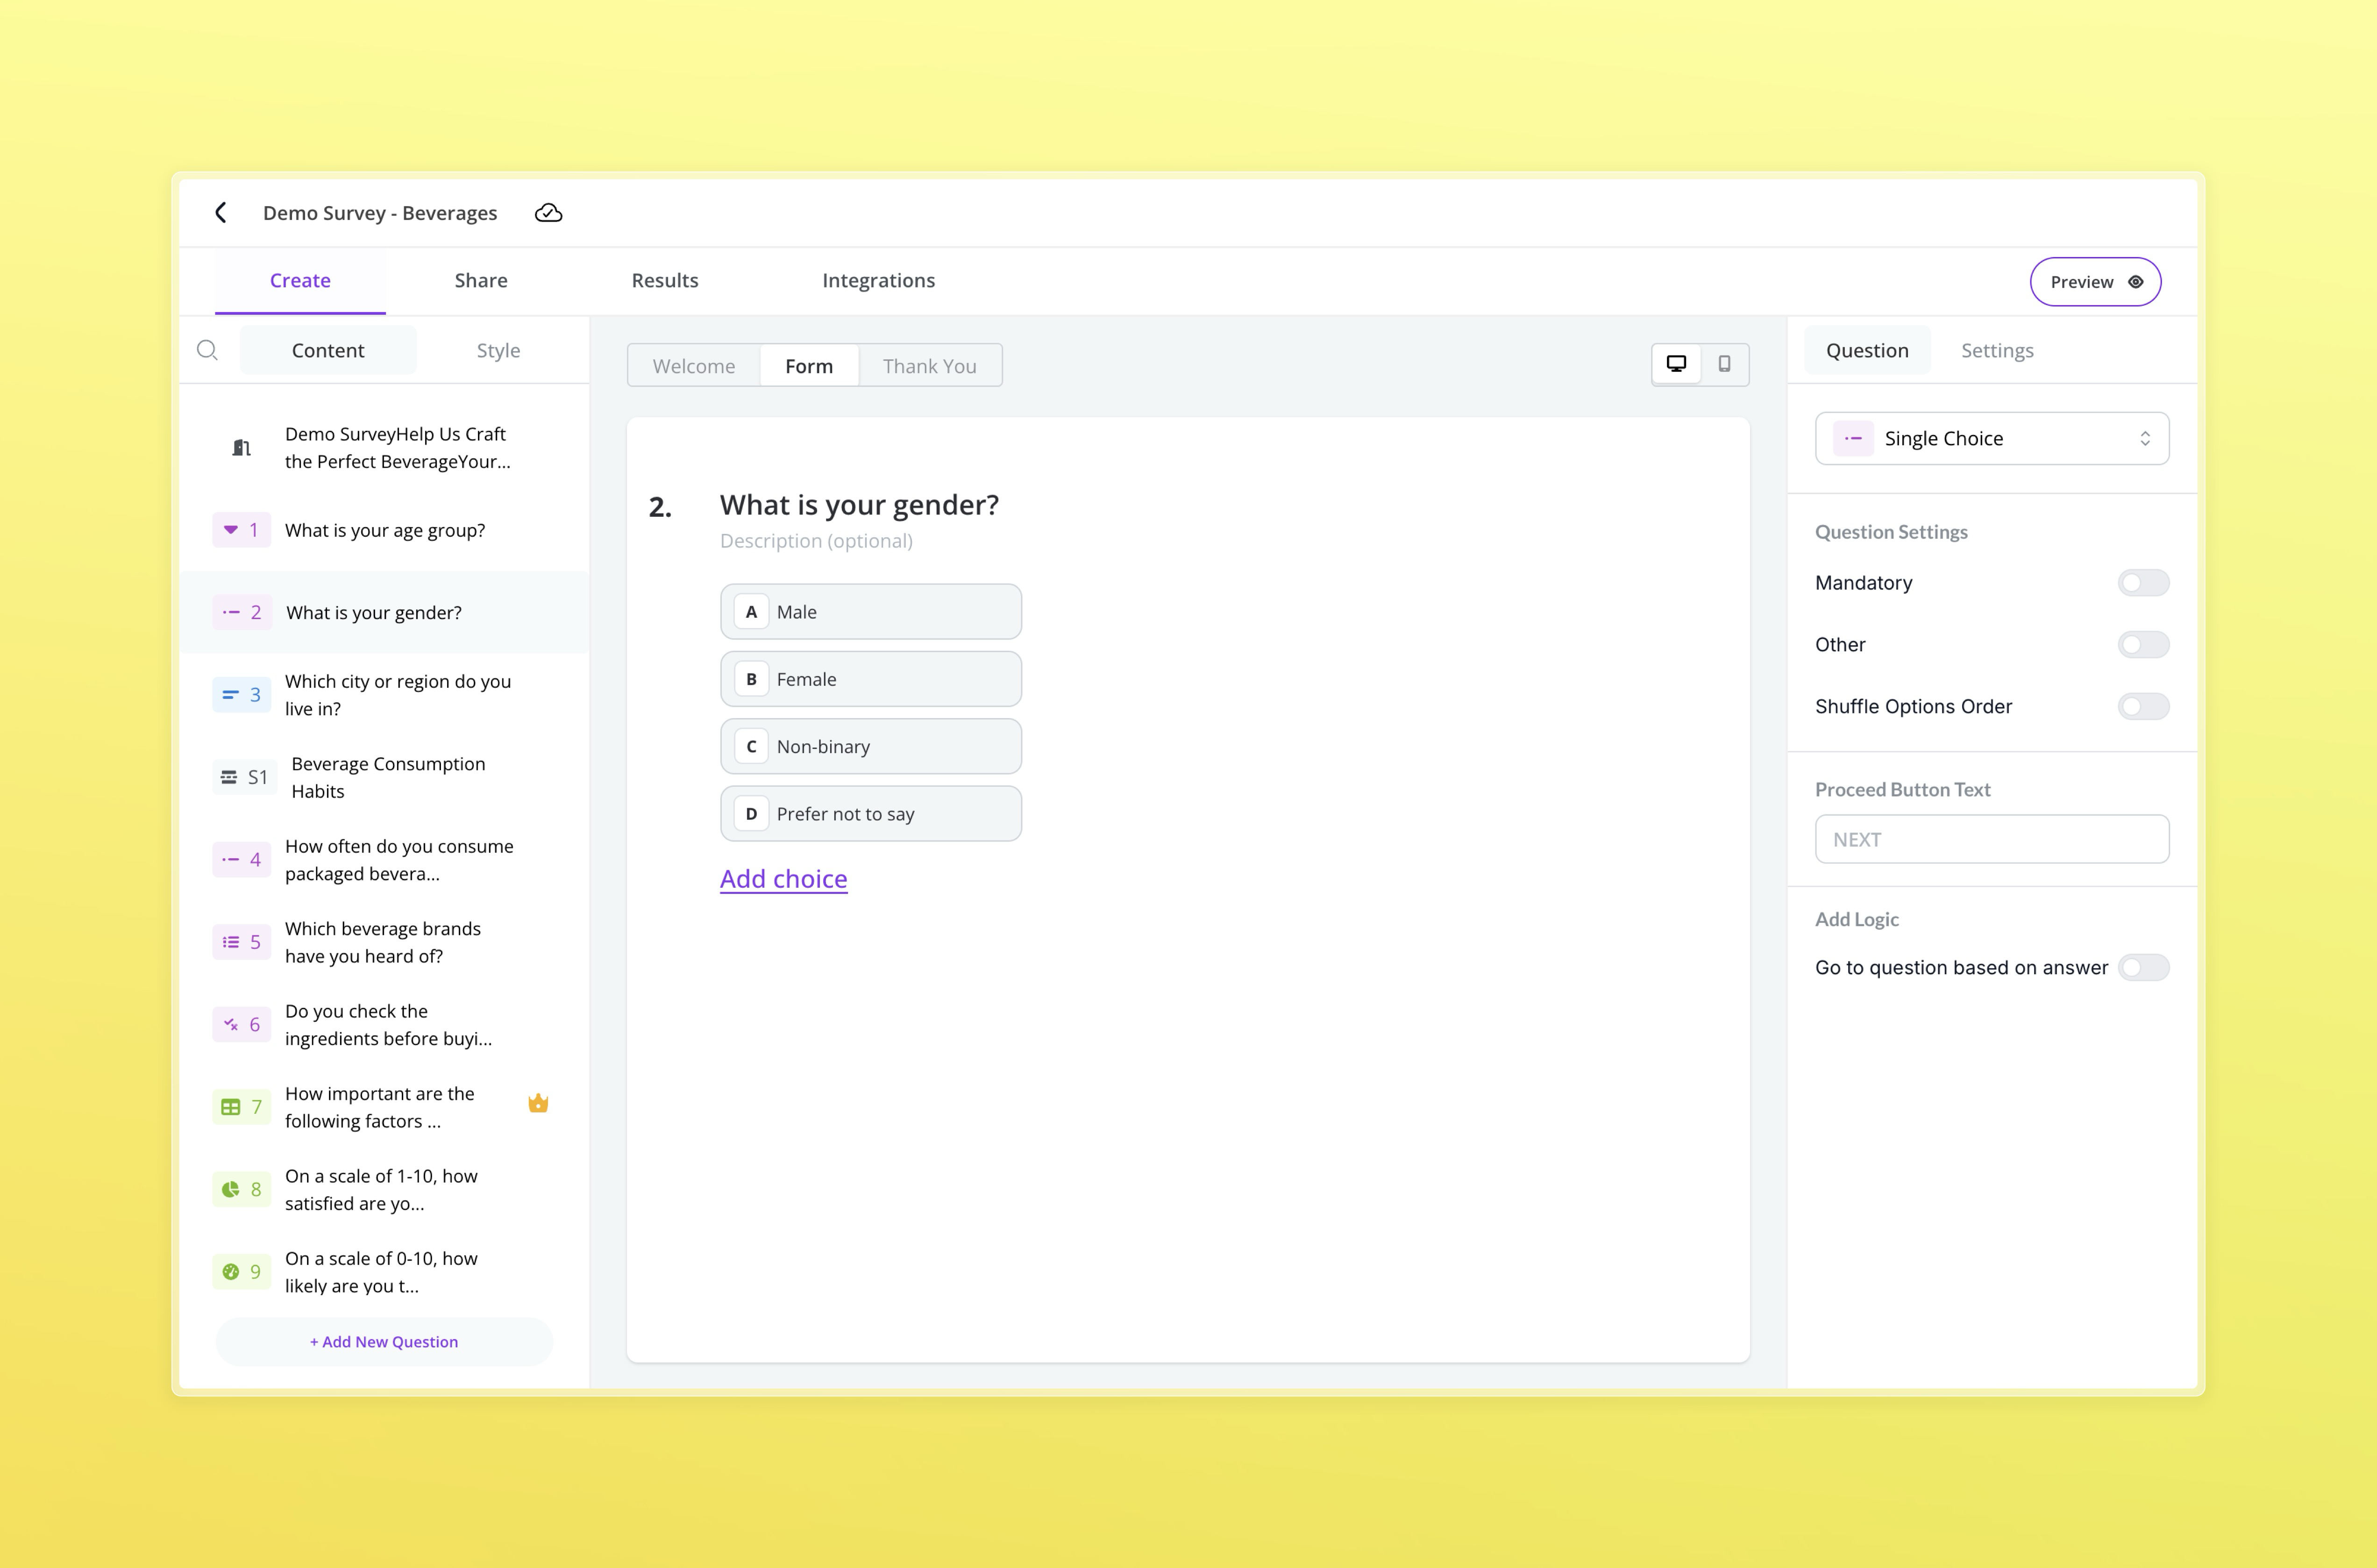Select the Thank You tab
Viewport: 2377px width, 1568px height.
930,366
